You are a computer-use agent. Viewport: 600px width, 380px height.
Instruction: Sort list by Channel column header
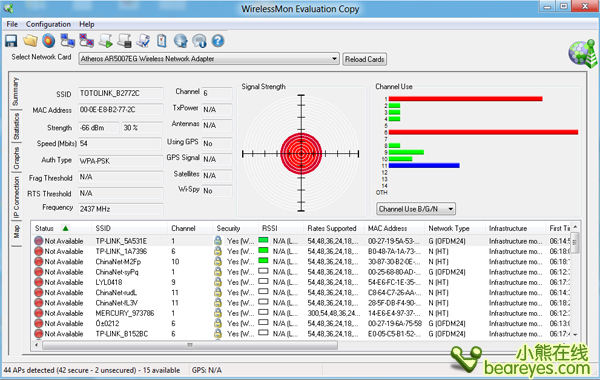point(190,228)
